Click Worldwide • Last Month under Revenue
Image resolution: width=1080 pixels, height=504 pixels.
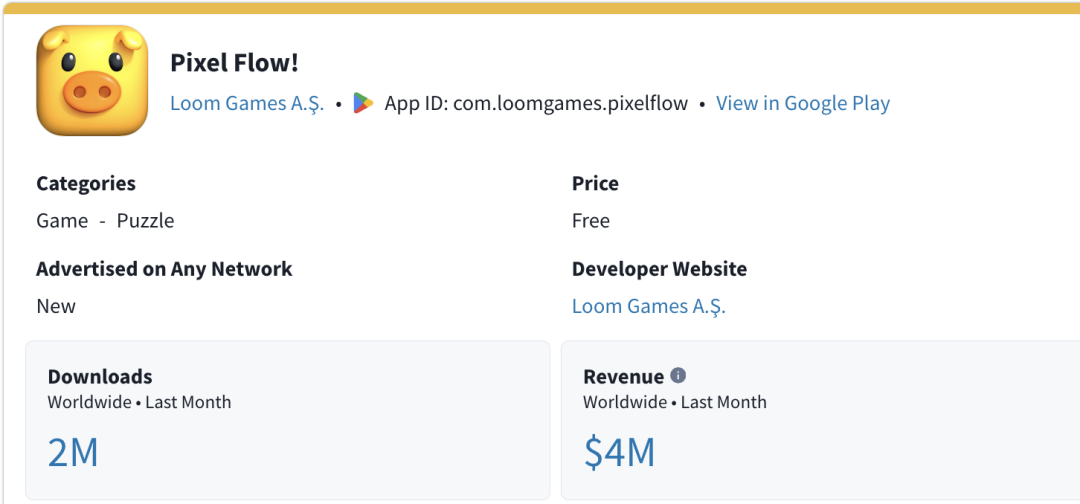pyautogui.click(x=675, y=402)
